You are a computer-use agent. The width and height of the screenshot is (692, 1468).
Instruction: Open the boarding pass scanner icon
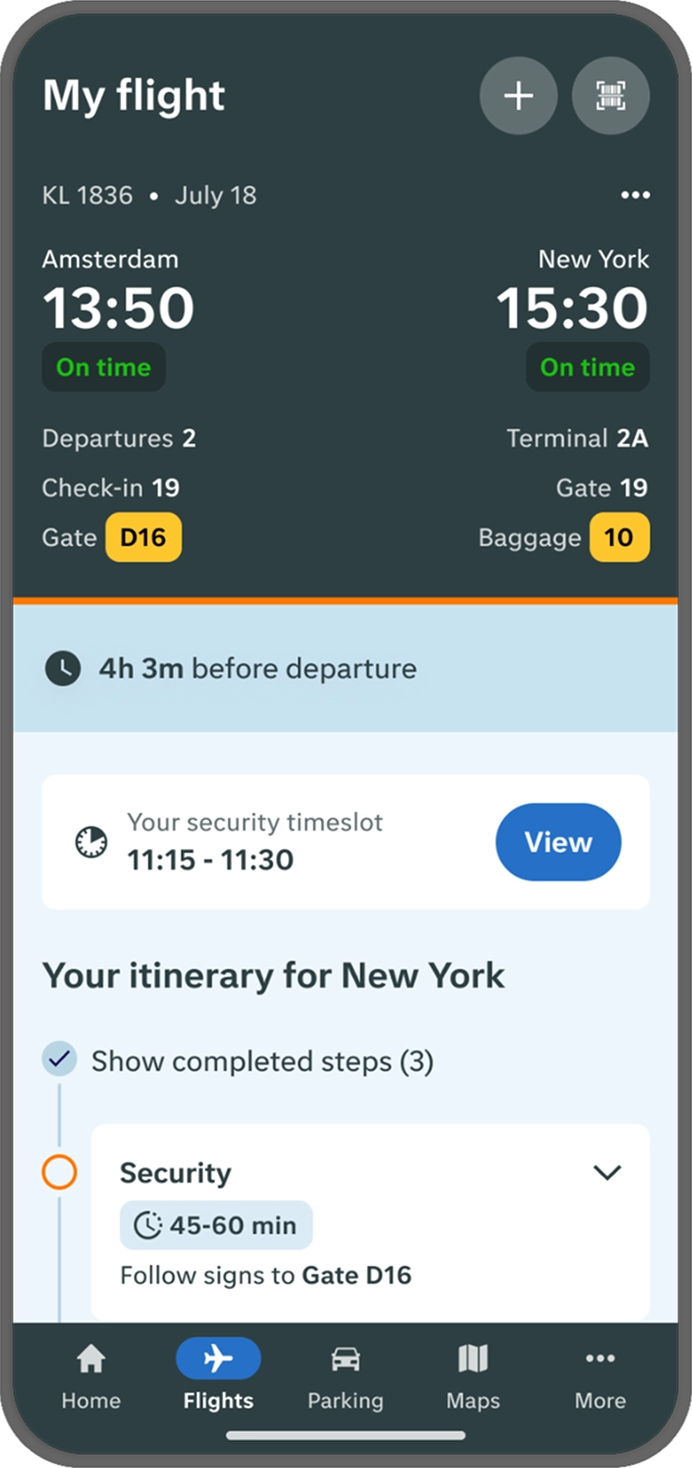(x=610, y=96)
